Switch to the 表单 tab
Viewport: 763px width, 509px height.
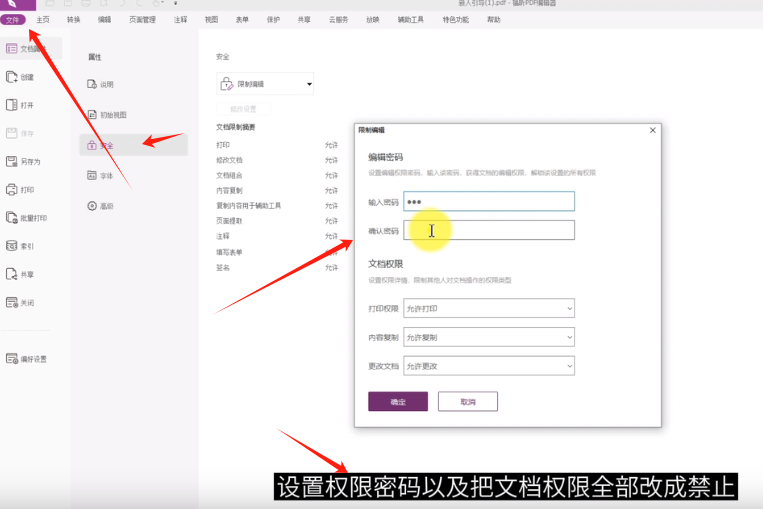(x=242, y=19)
